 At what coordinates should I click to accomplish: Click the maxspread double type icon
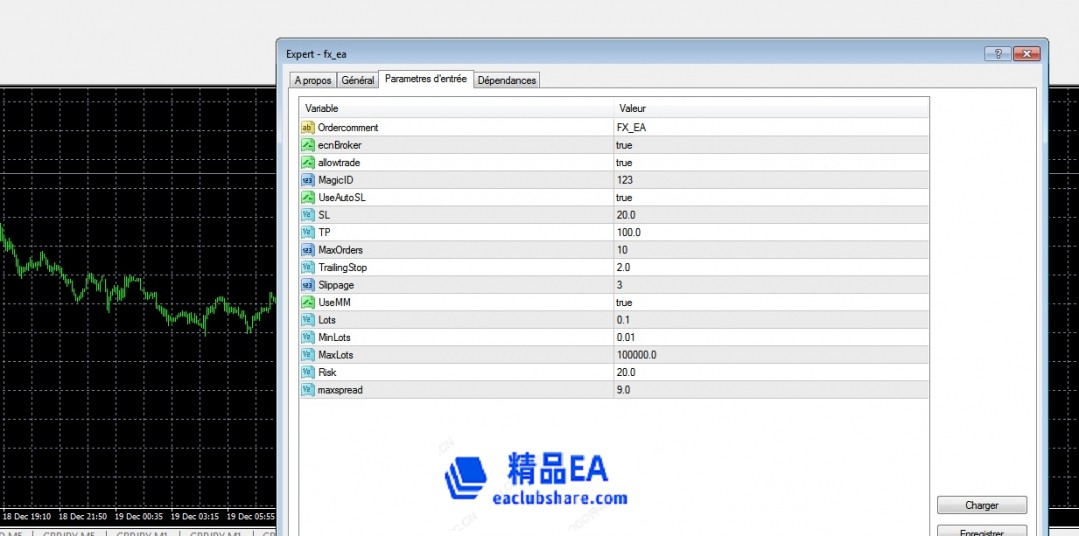pyautogui.click(x=308, y=390)
